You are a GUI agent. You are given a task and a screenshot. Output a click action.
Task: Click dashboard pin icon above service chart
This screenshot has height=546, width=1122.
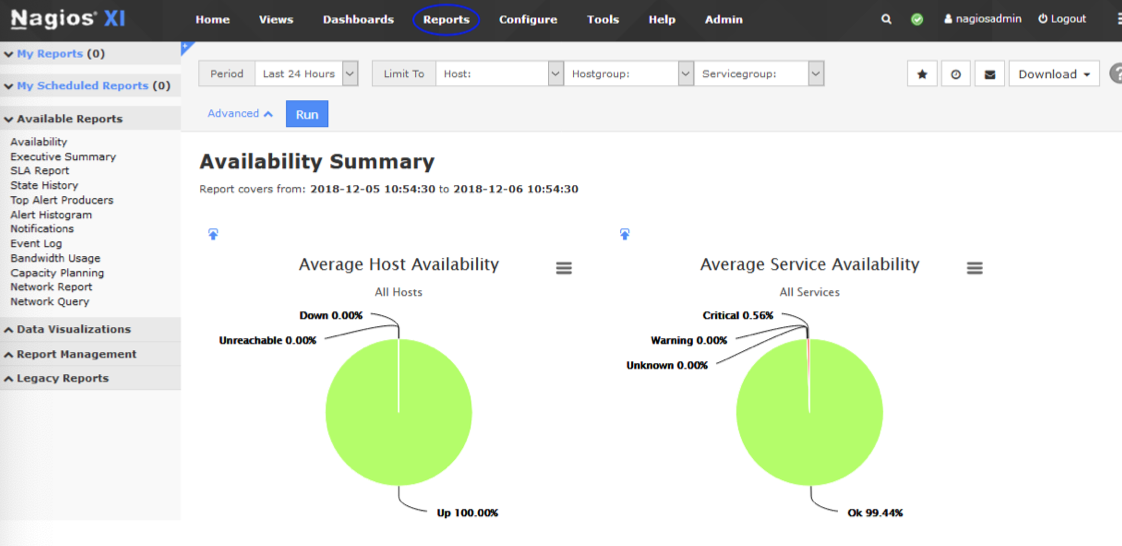tap(625, 233)
